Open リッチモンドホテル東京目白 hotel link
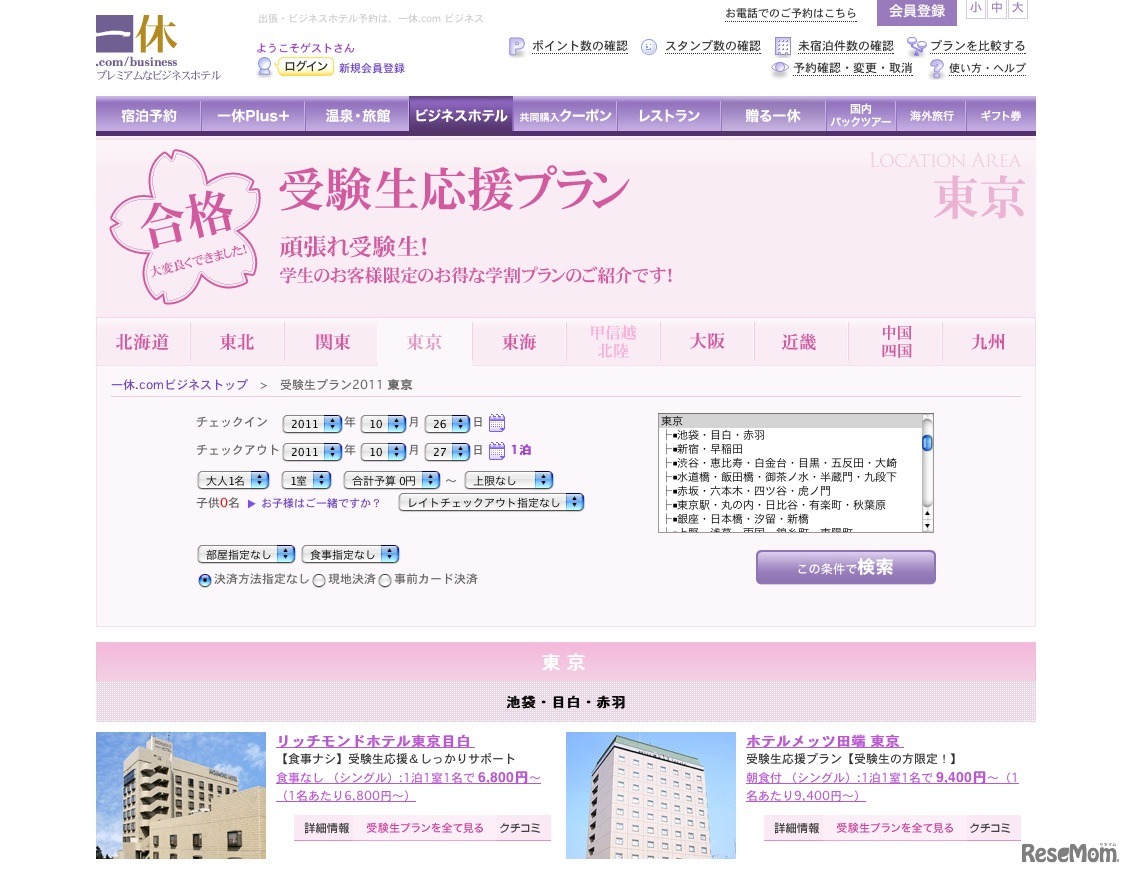Image resolution: width=1132 pixels, height=876 pixels. (375, 741)
